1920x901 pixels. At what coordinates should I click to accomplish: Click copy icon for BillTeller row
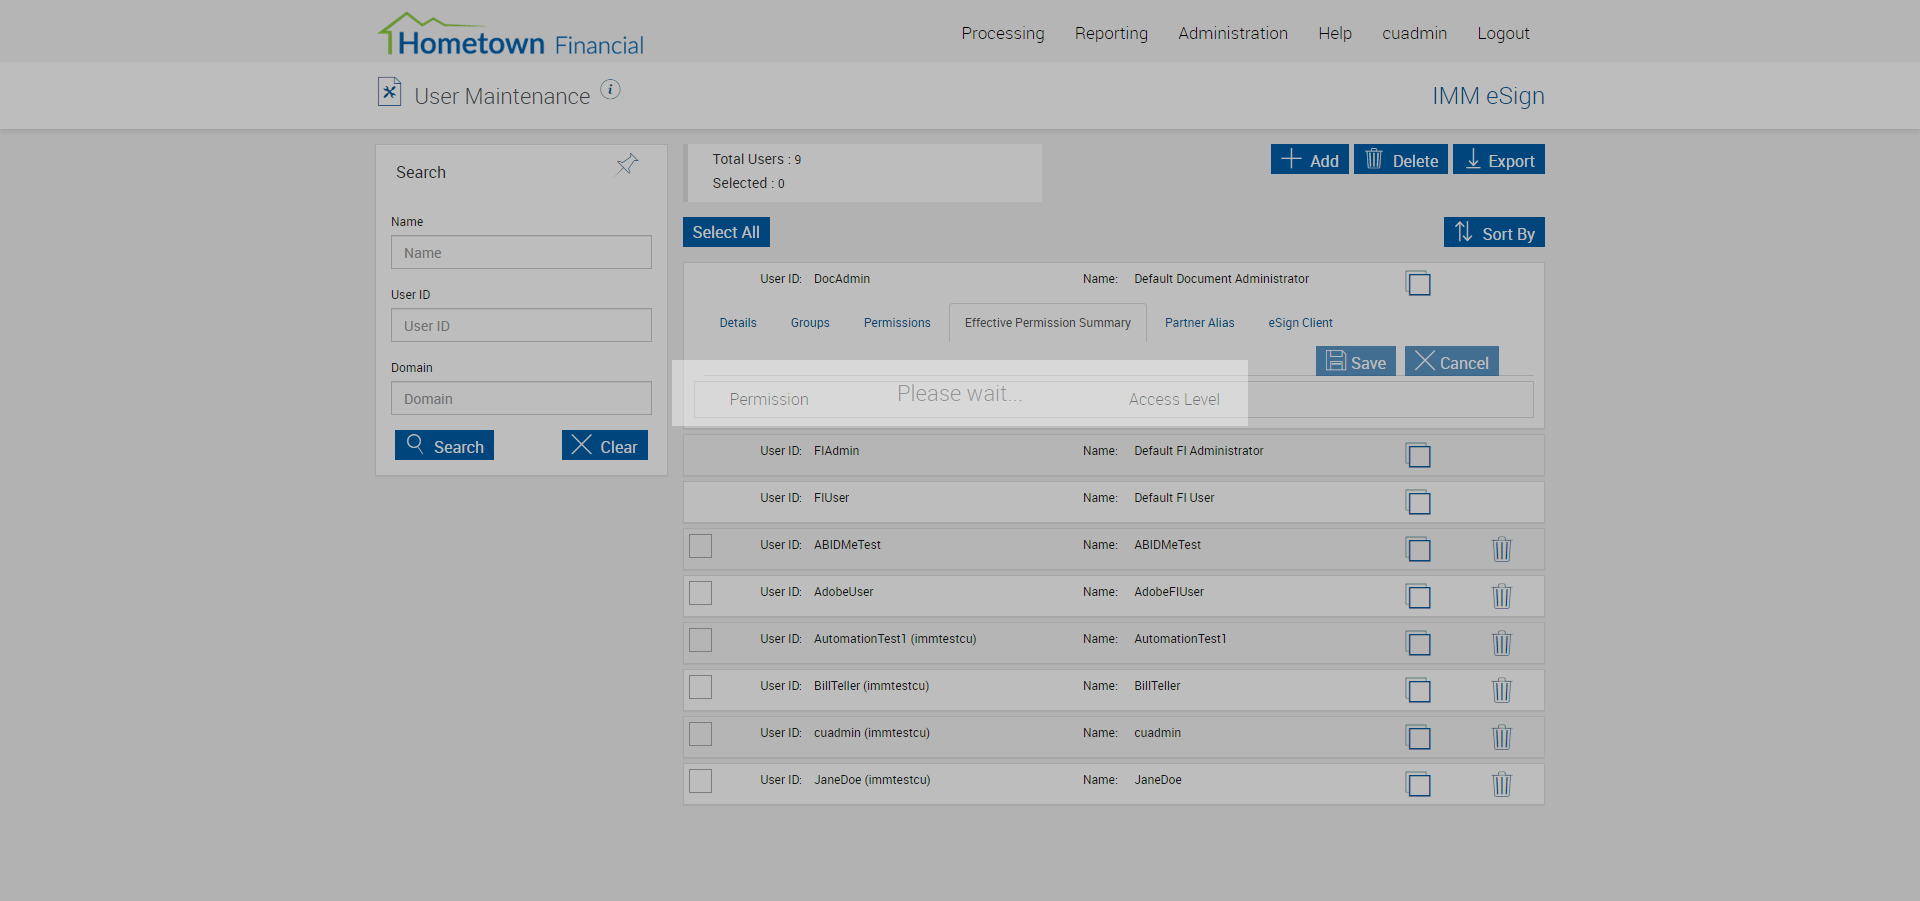[x=1418, y=690]
